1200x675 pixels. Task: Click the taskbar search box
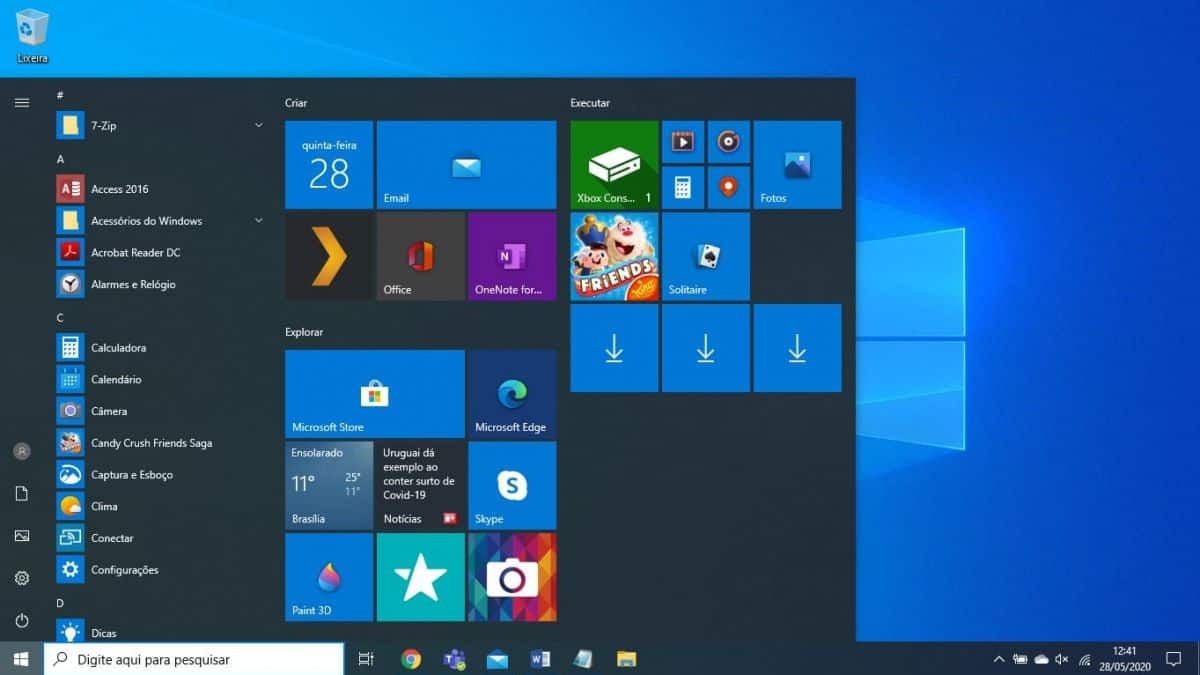(194, 659)
